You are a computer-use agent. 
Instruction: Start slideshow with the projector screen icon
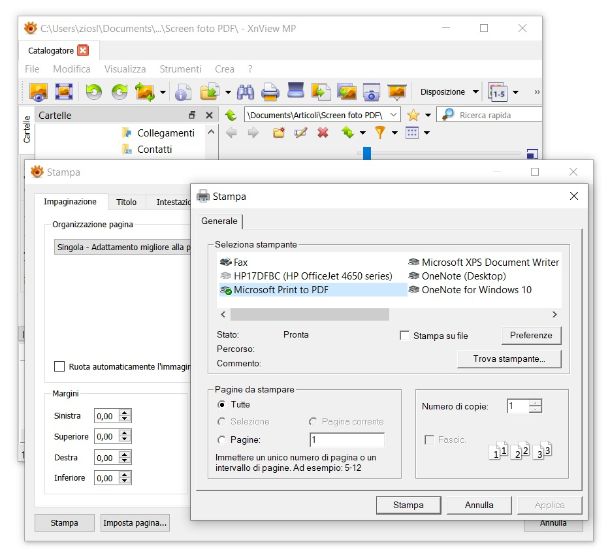(397, 91)
